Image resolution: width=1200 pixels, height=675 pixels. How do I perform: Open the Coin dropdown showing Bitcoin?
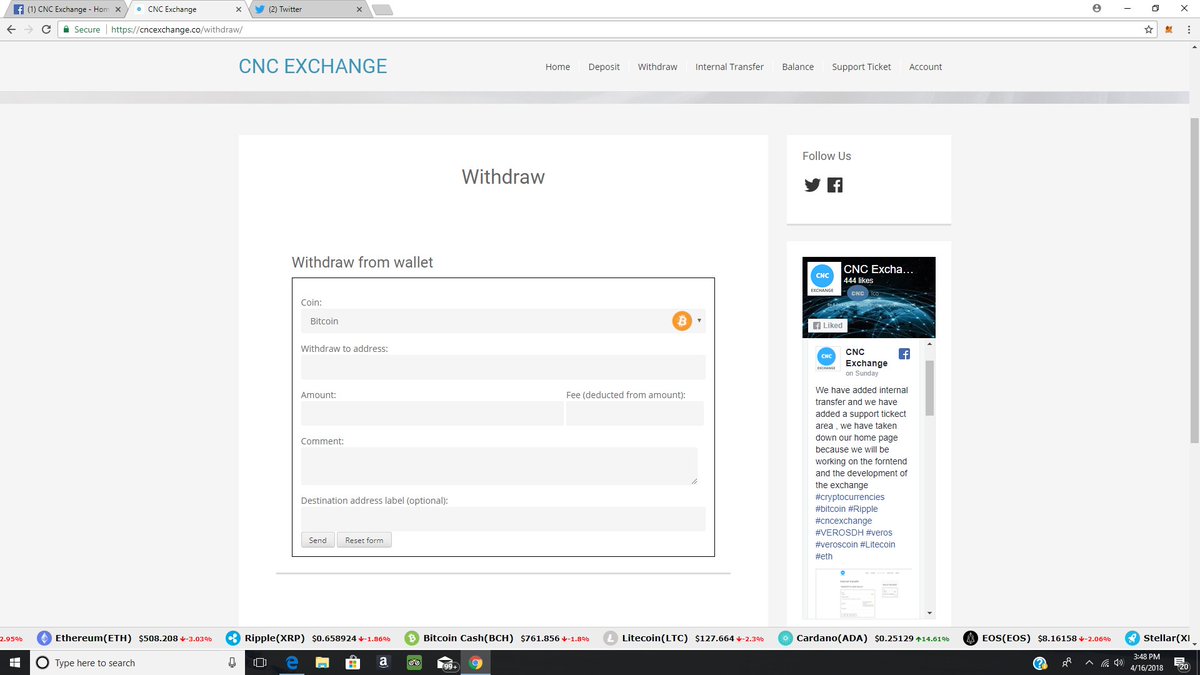503,321
